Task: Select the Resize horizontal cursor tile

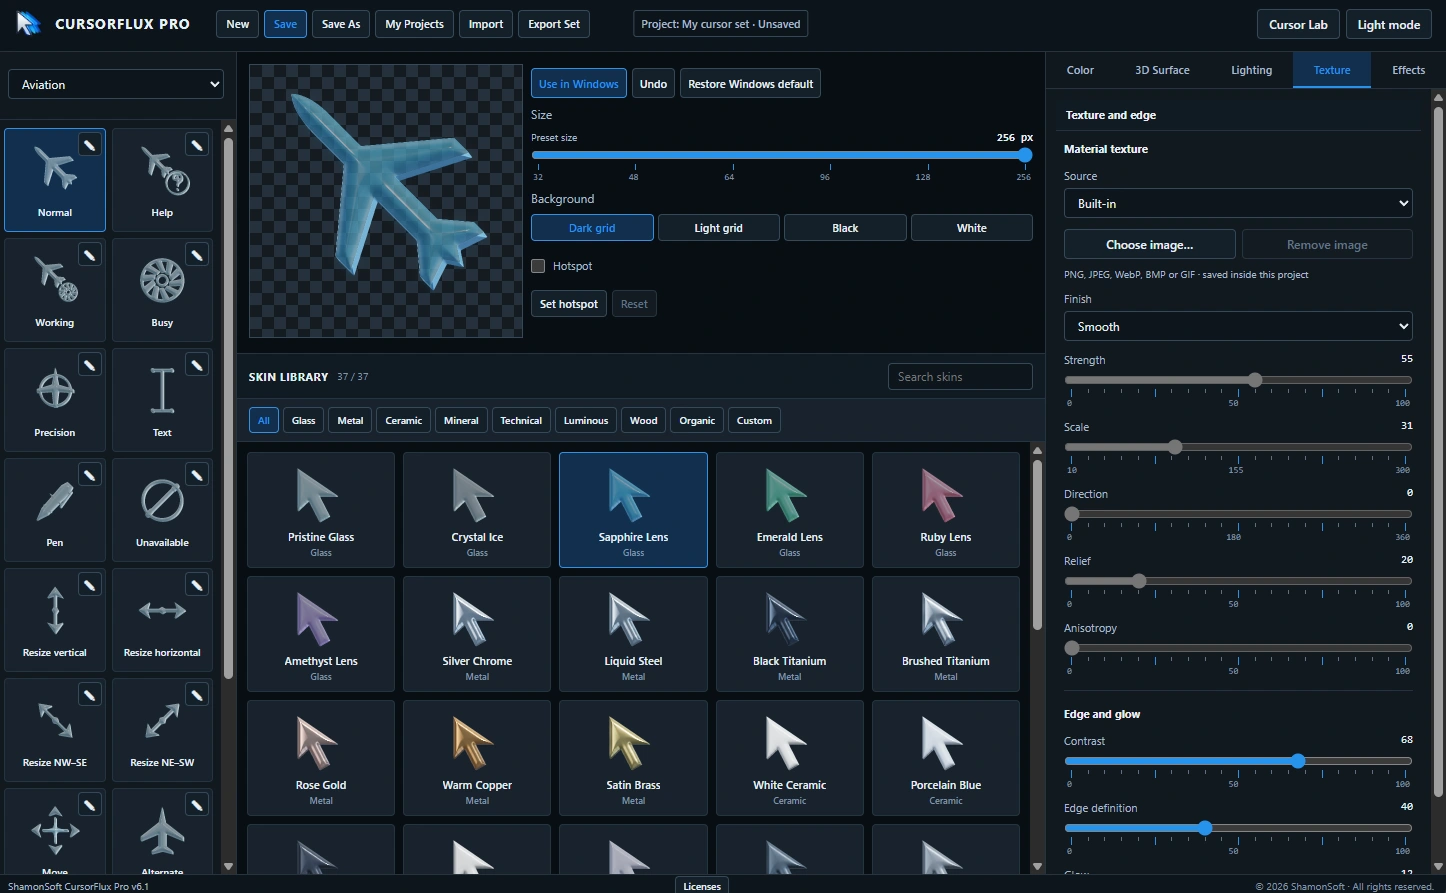Action: [162, 620]
